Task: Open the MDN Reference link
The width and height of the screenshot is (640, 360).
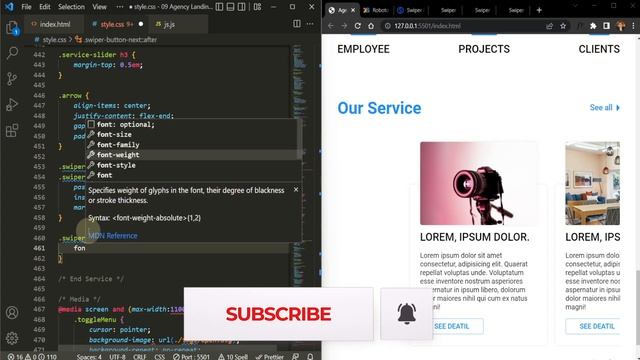Action: tap(113, 236)
